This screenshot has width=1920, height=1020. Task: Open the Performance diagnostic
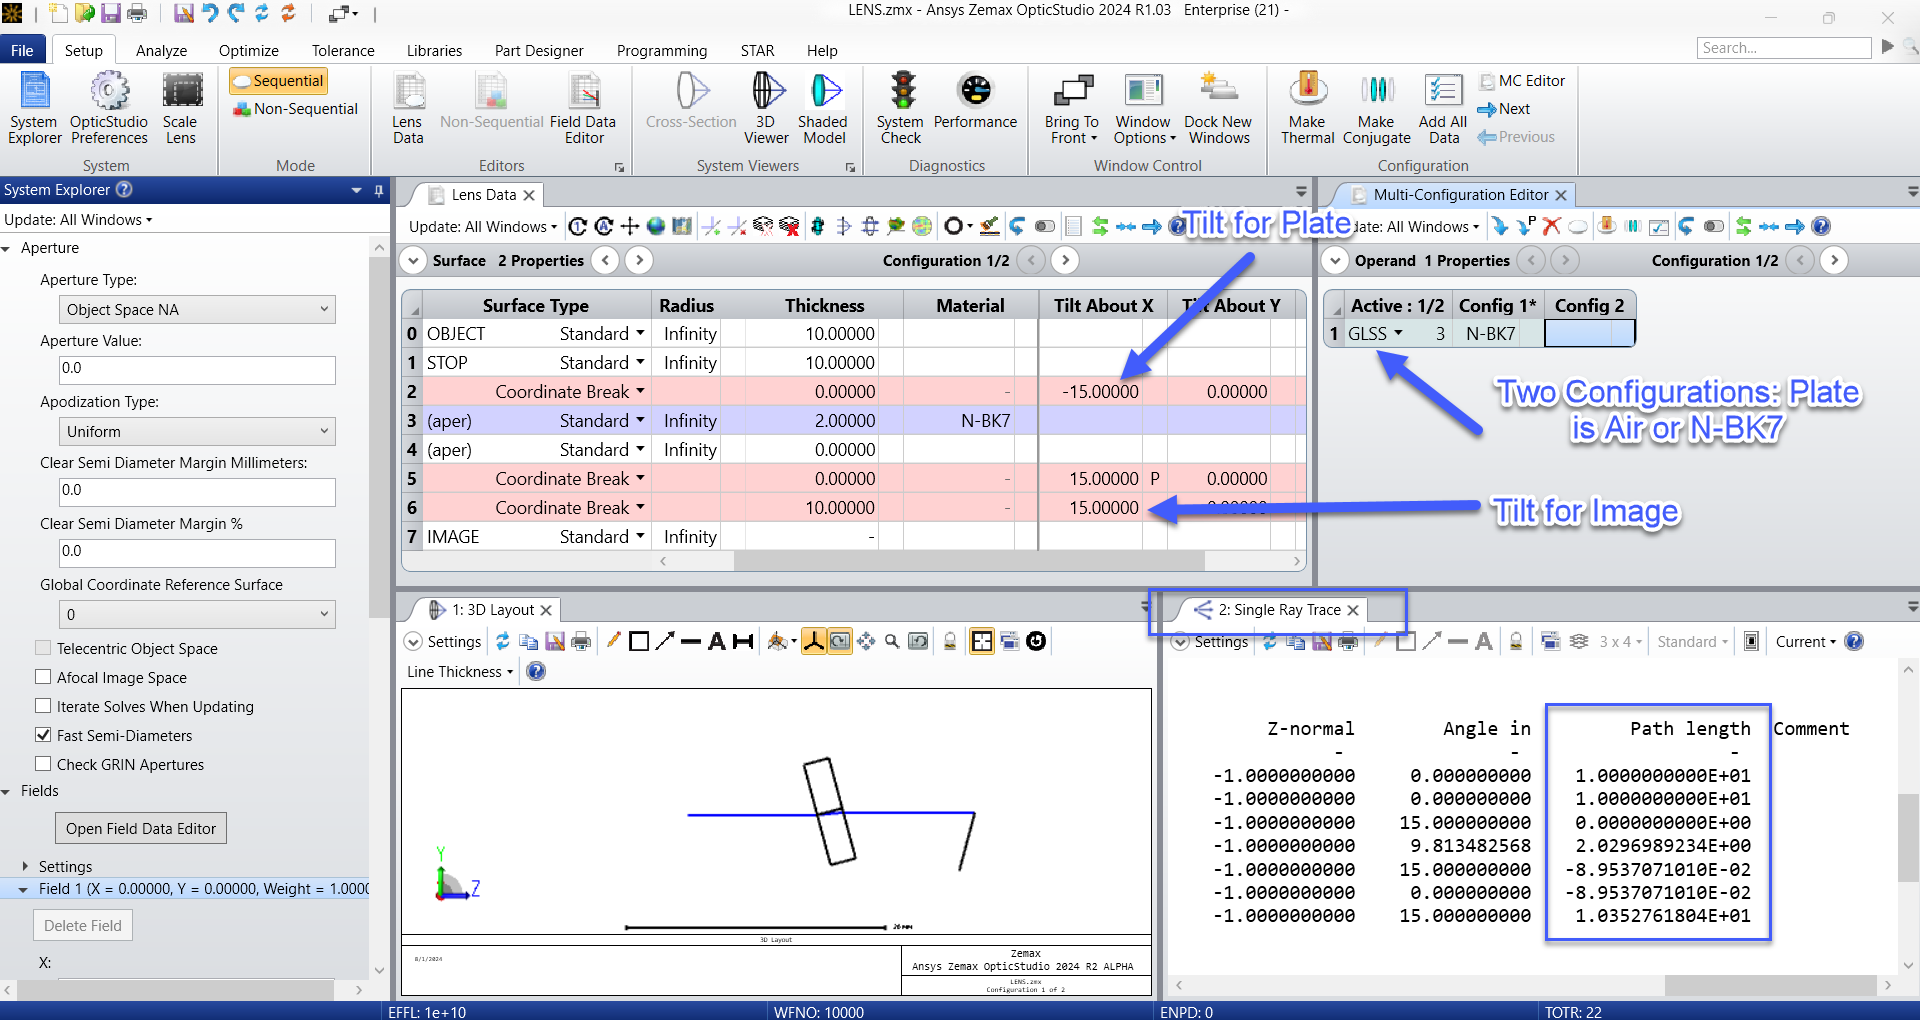point(975,100)
